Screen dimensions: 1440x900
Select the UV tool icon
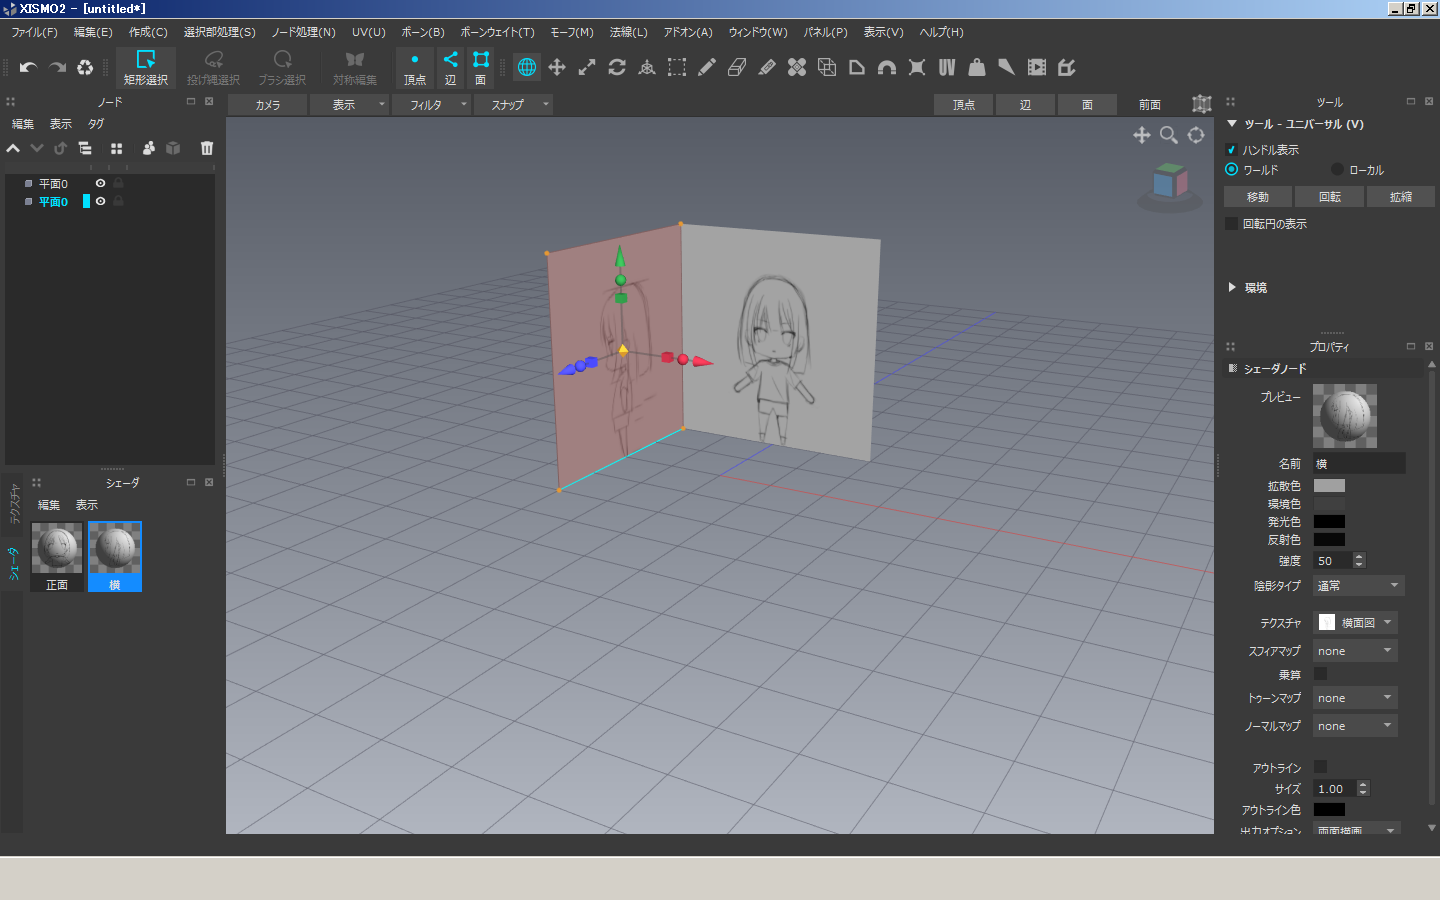pyautogui.click(x=947, y=67)
